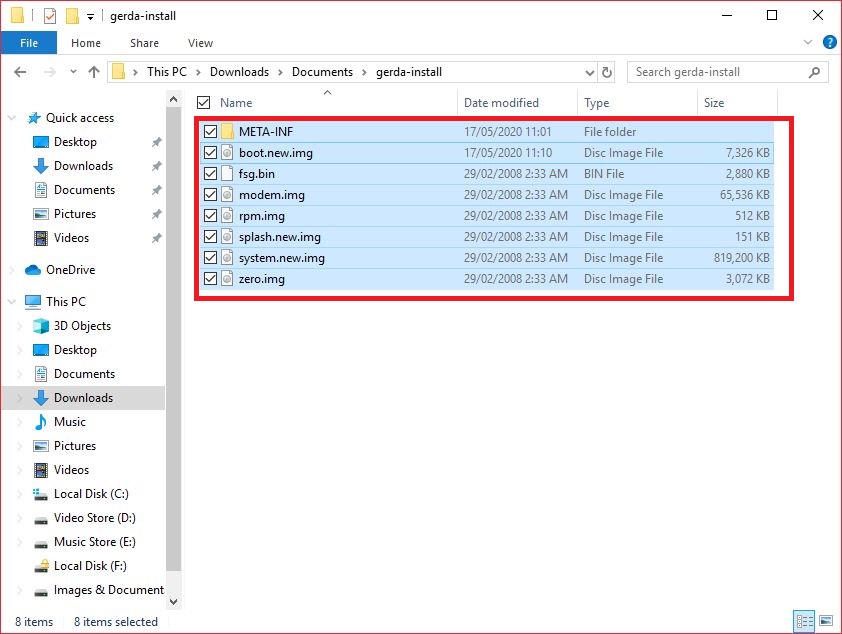Screen dimensions: 842x634
Task: Open the File menu tab
Action: pyautogui.click(x=29, y=43)
